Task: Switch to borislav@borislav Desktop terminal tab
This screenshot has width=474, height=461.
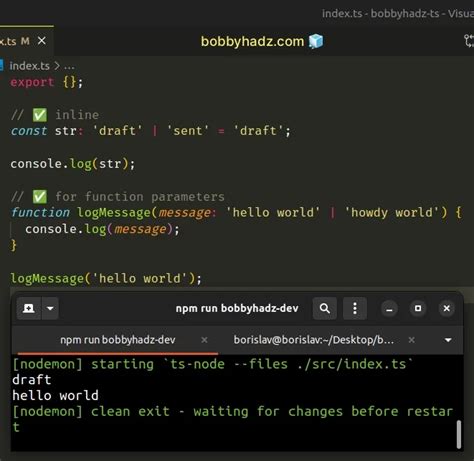Action: (314, 340)
